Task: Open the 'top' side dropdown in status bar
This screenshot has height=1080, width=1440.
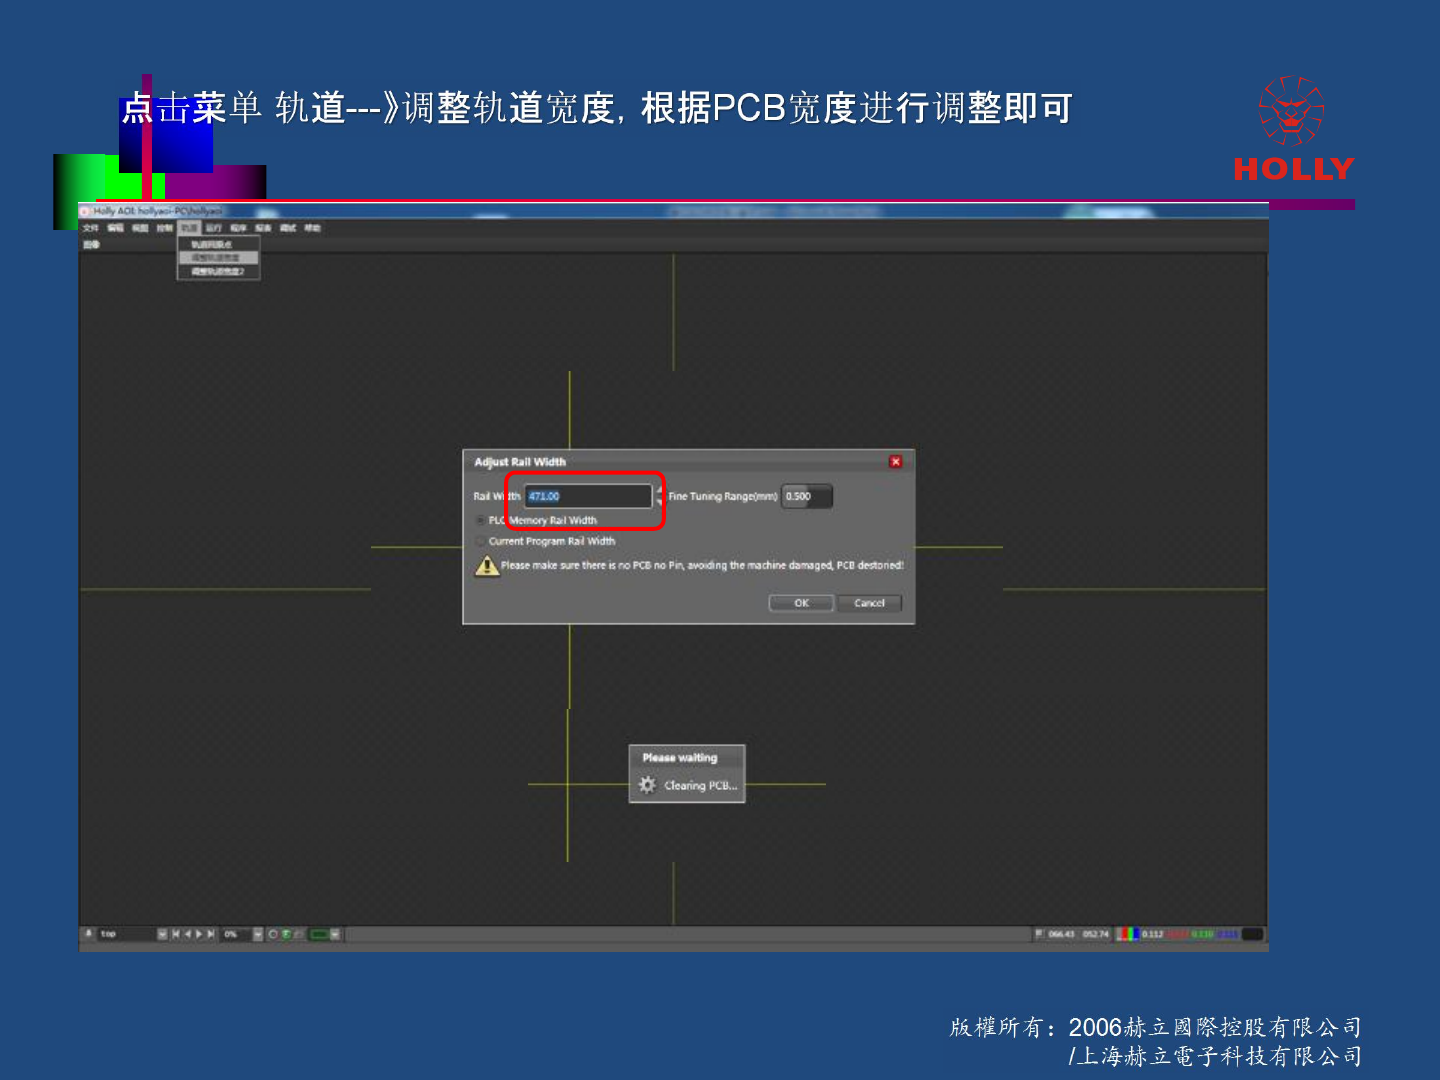Action: click(x=162, y=934)
